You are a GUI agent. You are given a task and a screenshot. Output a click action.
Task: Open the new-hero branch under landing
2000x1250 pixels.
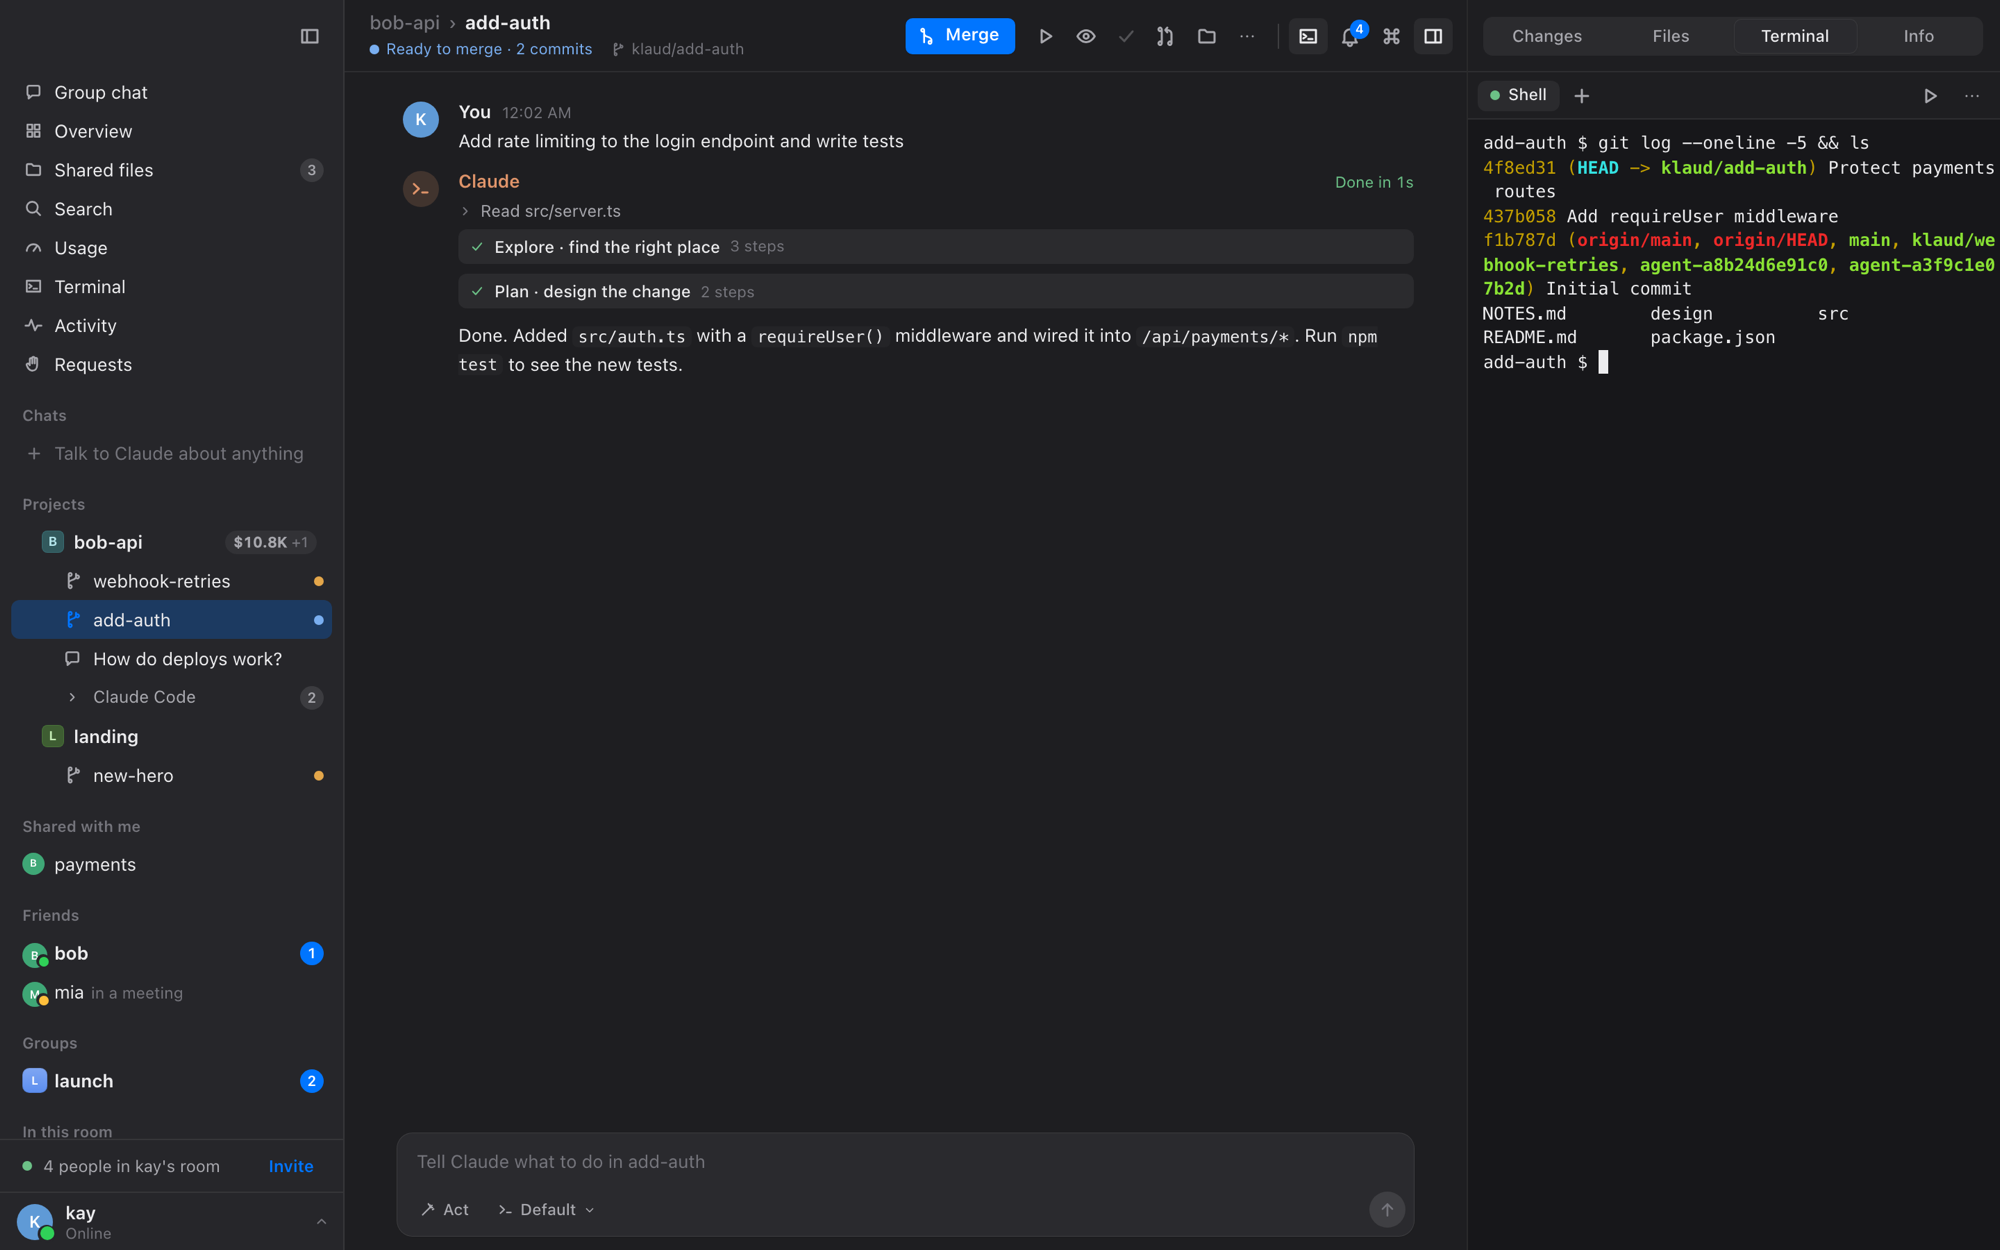tap(171, 775)
